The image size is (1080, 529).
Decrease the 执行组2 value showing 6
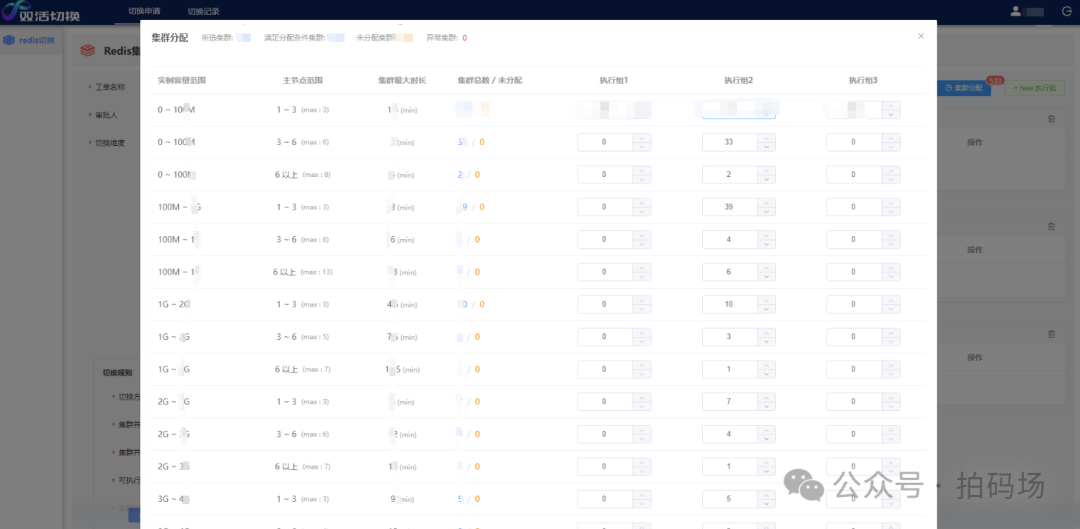tap(767, 276)
